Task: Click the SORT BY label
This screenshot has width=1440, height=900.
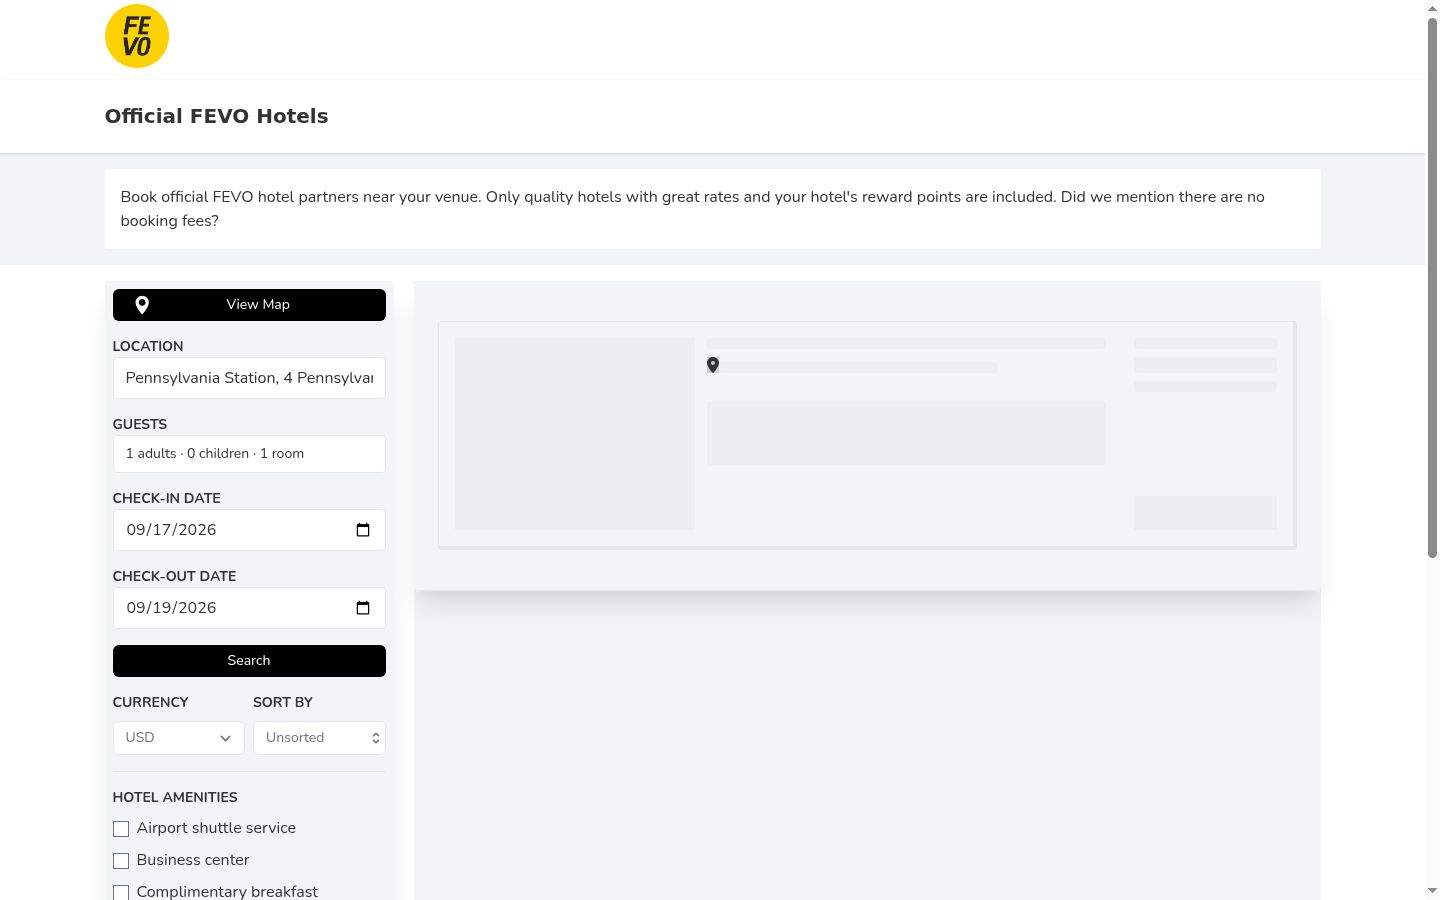Action: click(x=283, y=702)
